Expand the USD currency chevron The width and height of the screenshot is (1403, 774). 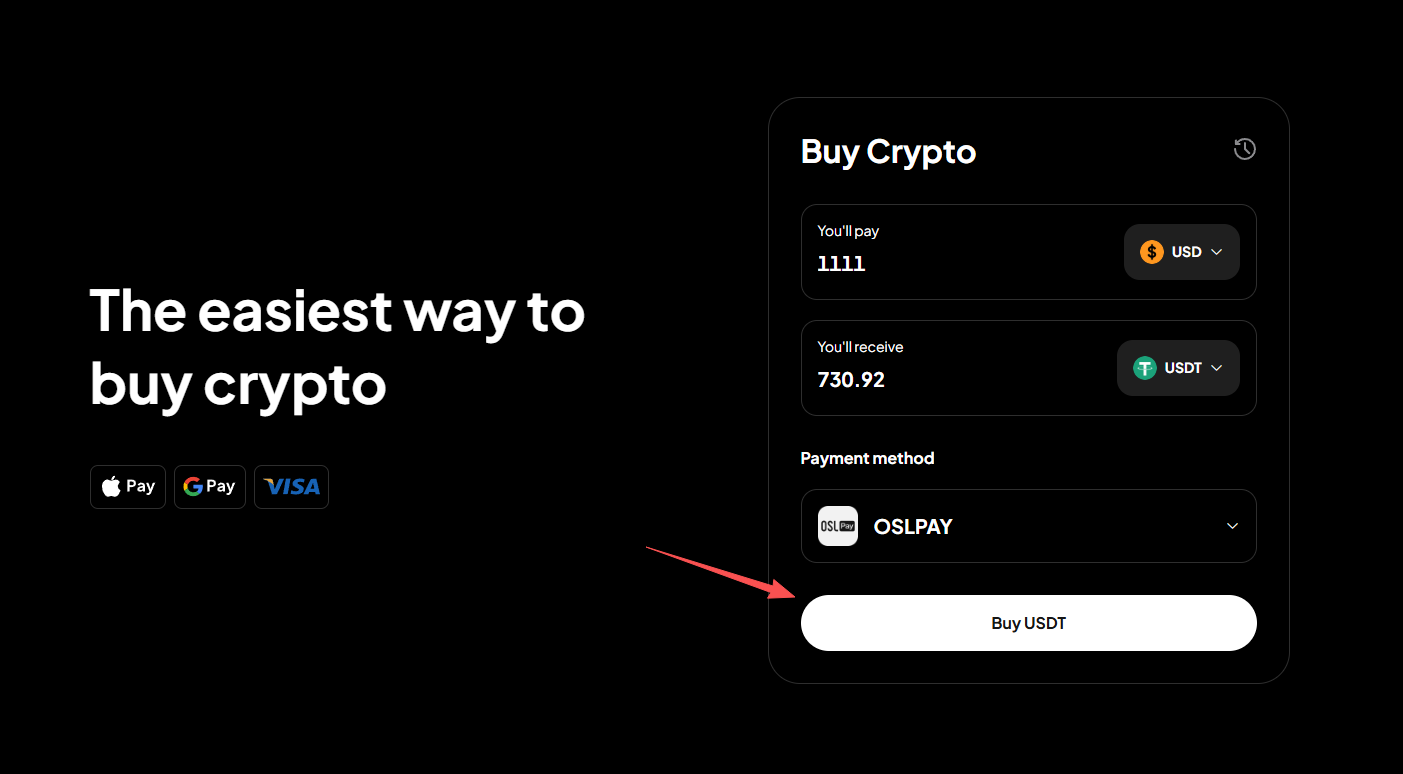(1217, 252)
